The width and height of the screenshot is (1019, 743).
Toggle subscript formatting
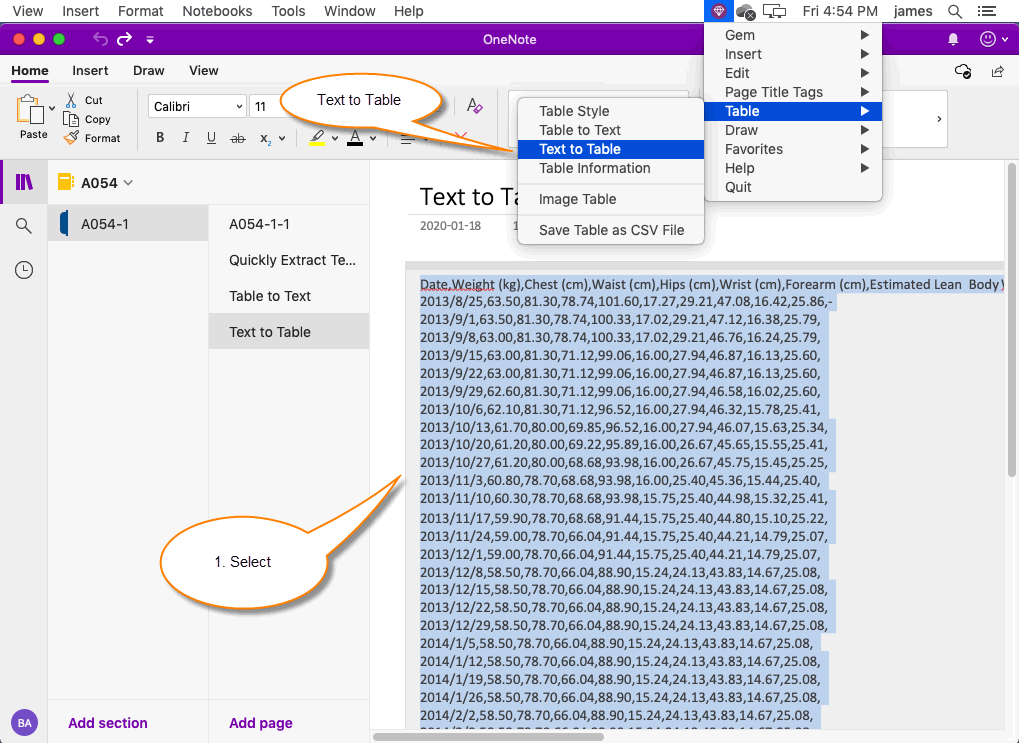265,138
